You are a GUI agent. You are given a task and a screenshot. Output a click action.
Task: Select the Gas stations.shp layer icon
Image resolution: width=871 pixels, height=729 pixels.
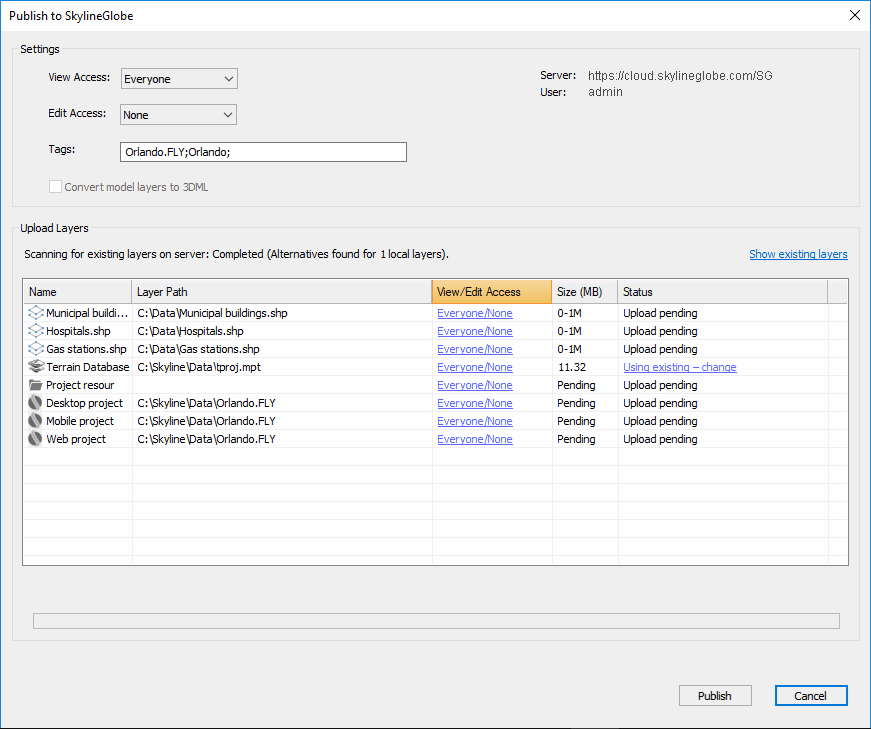pos(36,349)
